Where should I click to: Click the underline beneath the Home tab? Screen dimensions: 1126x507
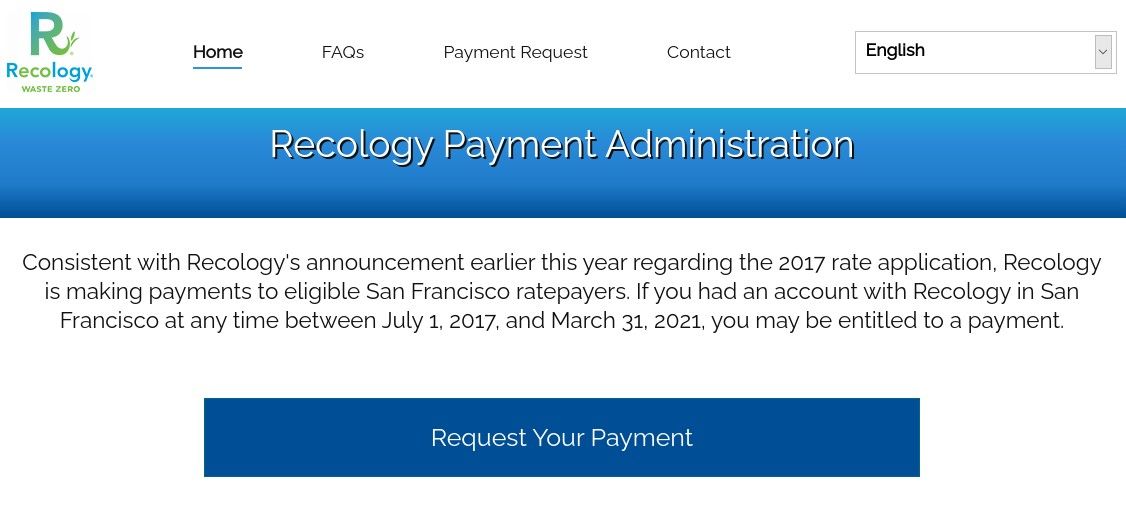pos(217,68)
